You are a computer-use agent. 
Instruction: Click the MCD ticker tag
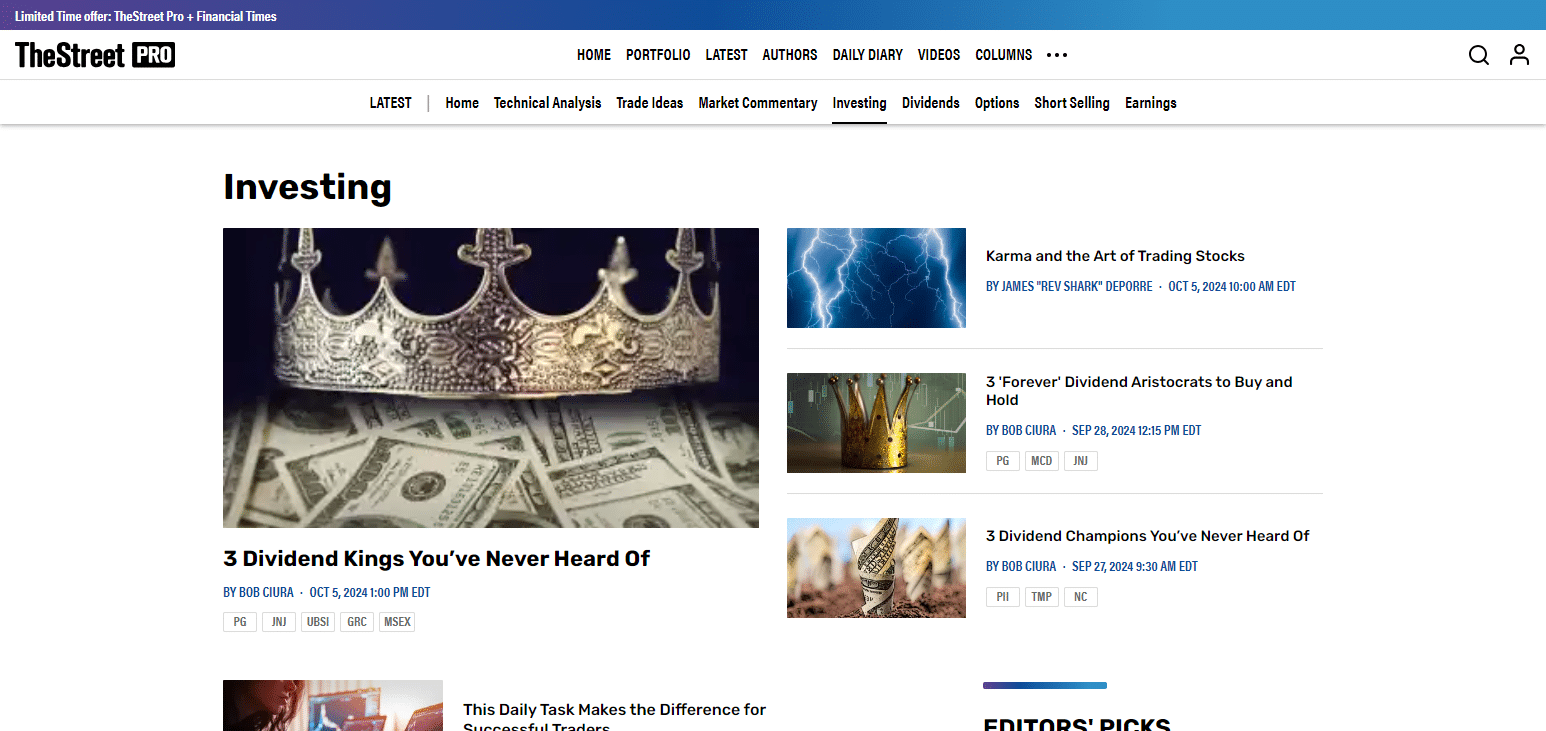coord(1042,461)
